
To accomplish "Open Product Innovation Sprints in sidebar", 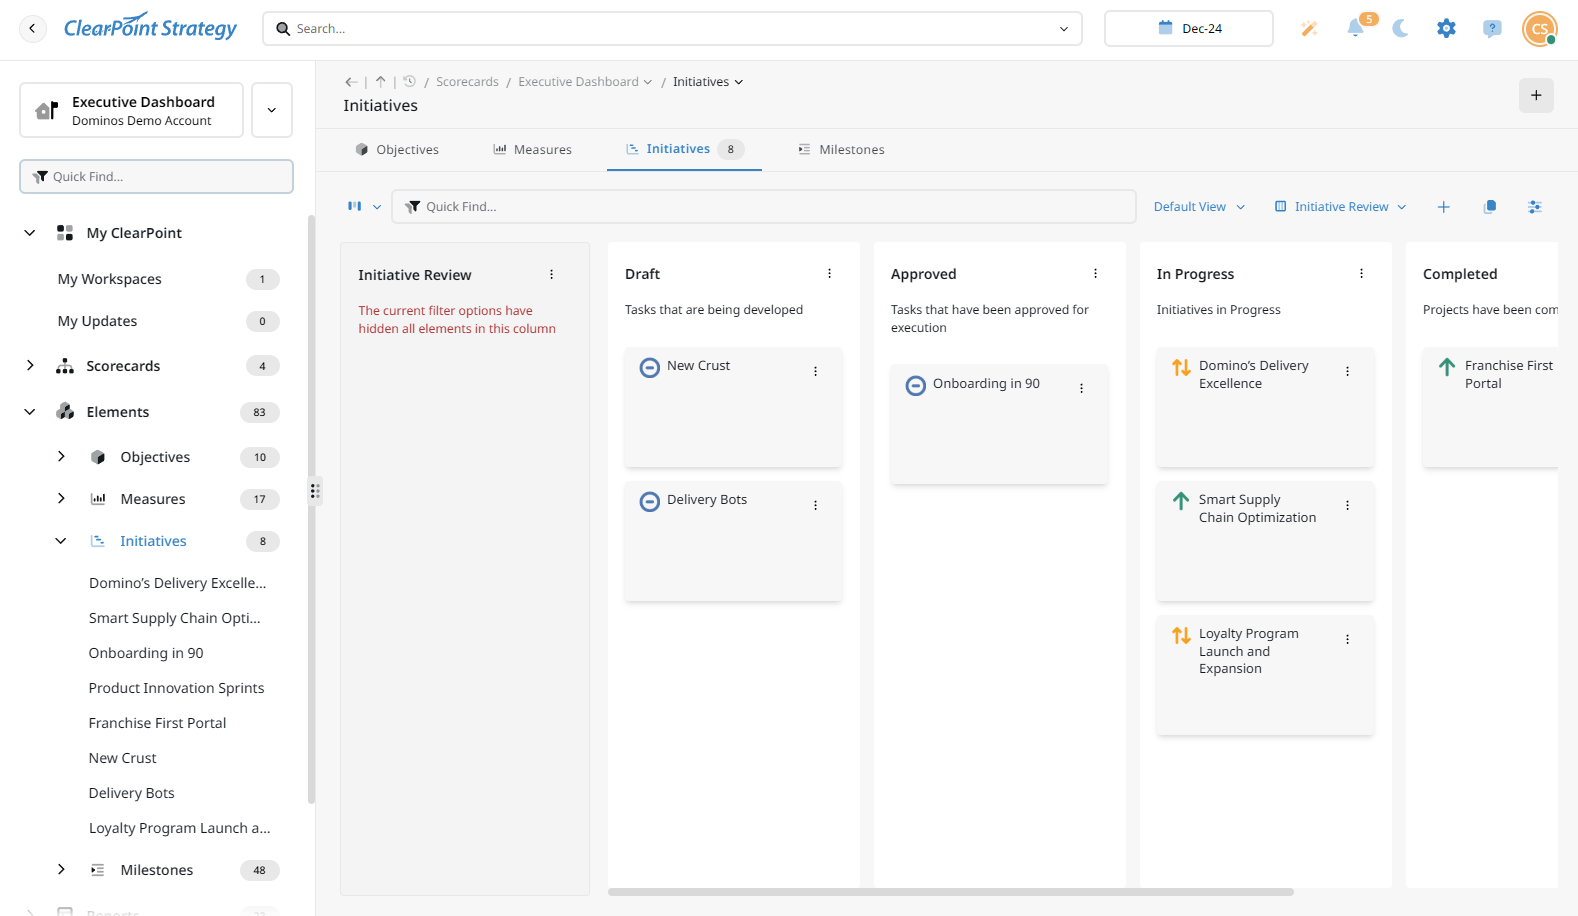I will point(177,688).
